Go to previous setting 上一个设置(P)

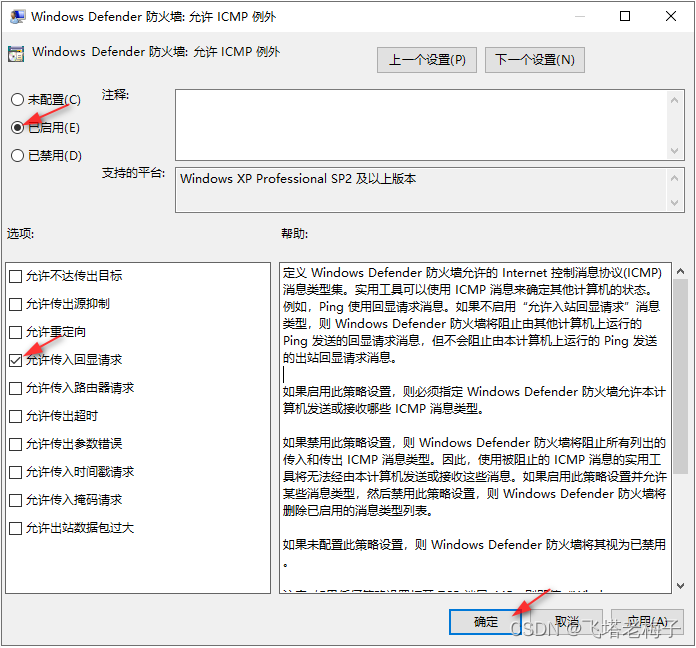427,60
